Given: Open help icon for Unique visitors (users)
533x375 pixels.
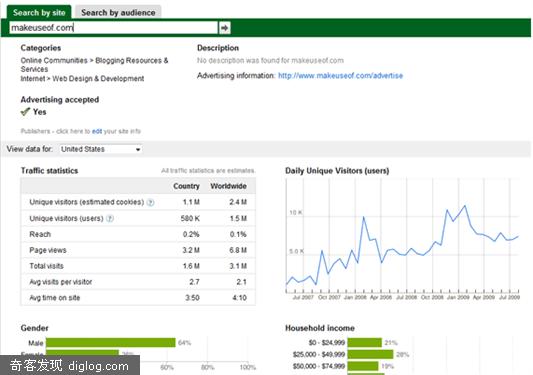Looking at the screenshot, I should 110,219.
